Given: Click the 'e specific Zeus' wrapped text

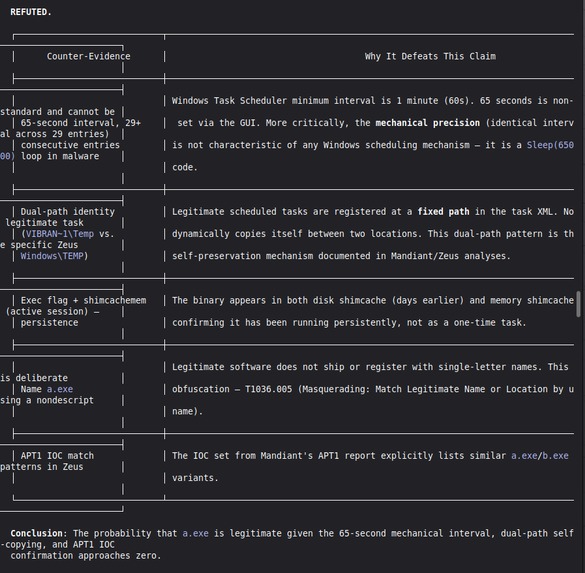Looking at the screenshot, I should tap(39, 245).
